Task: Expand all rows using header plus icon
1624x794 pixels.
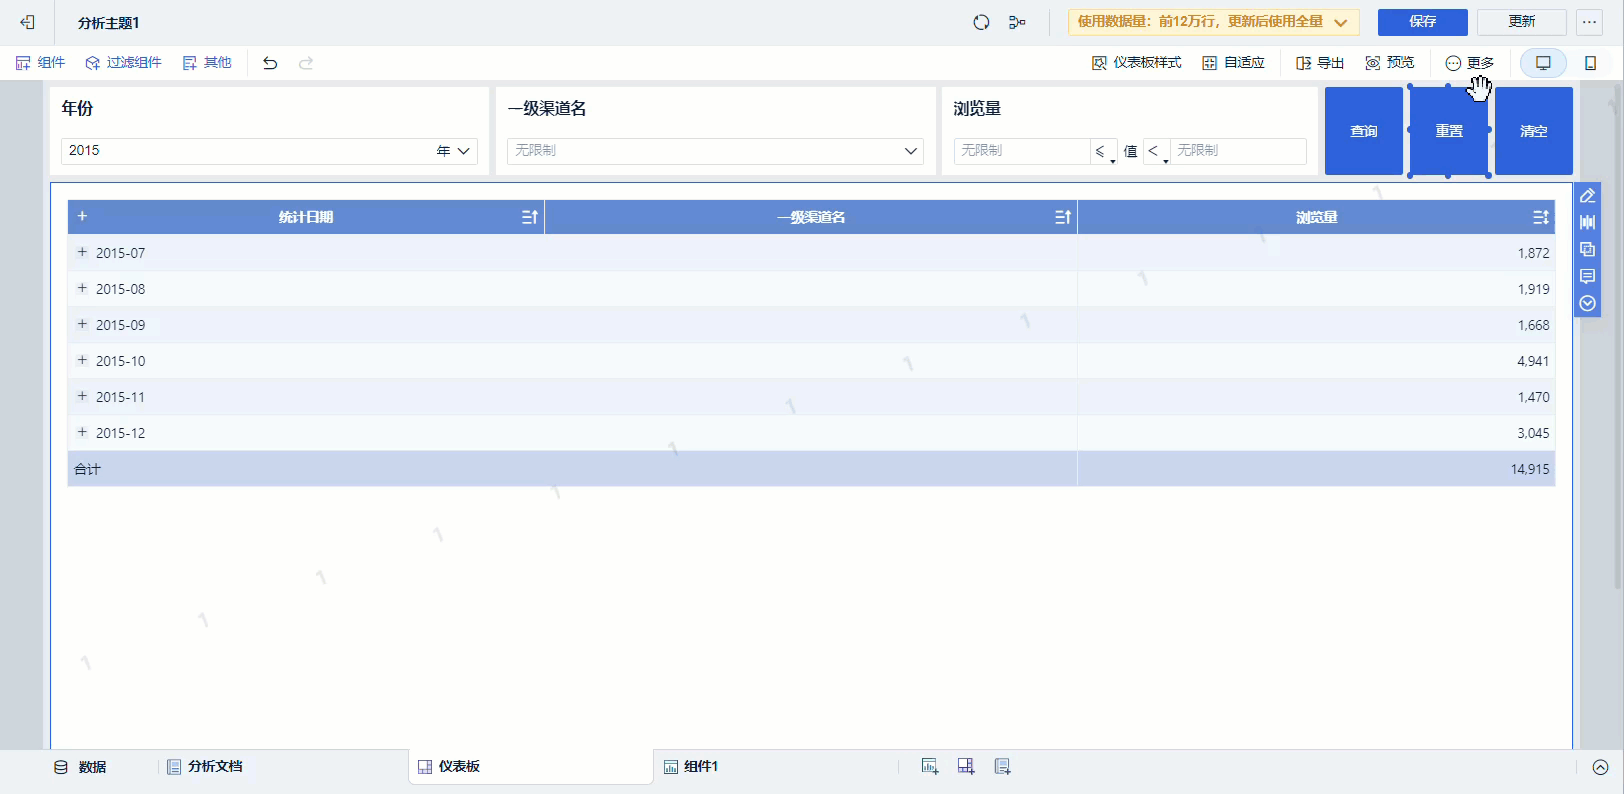Action: point(82,216)
